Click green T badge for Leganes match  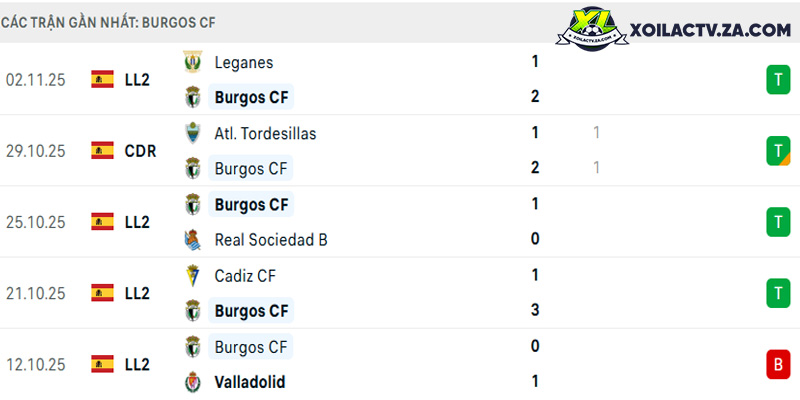point(778,80)
